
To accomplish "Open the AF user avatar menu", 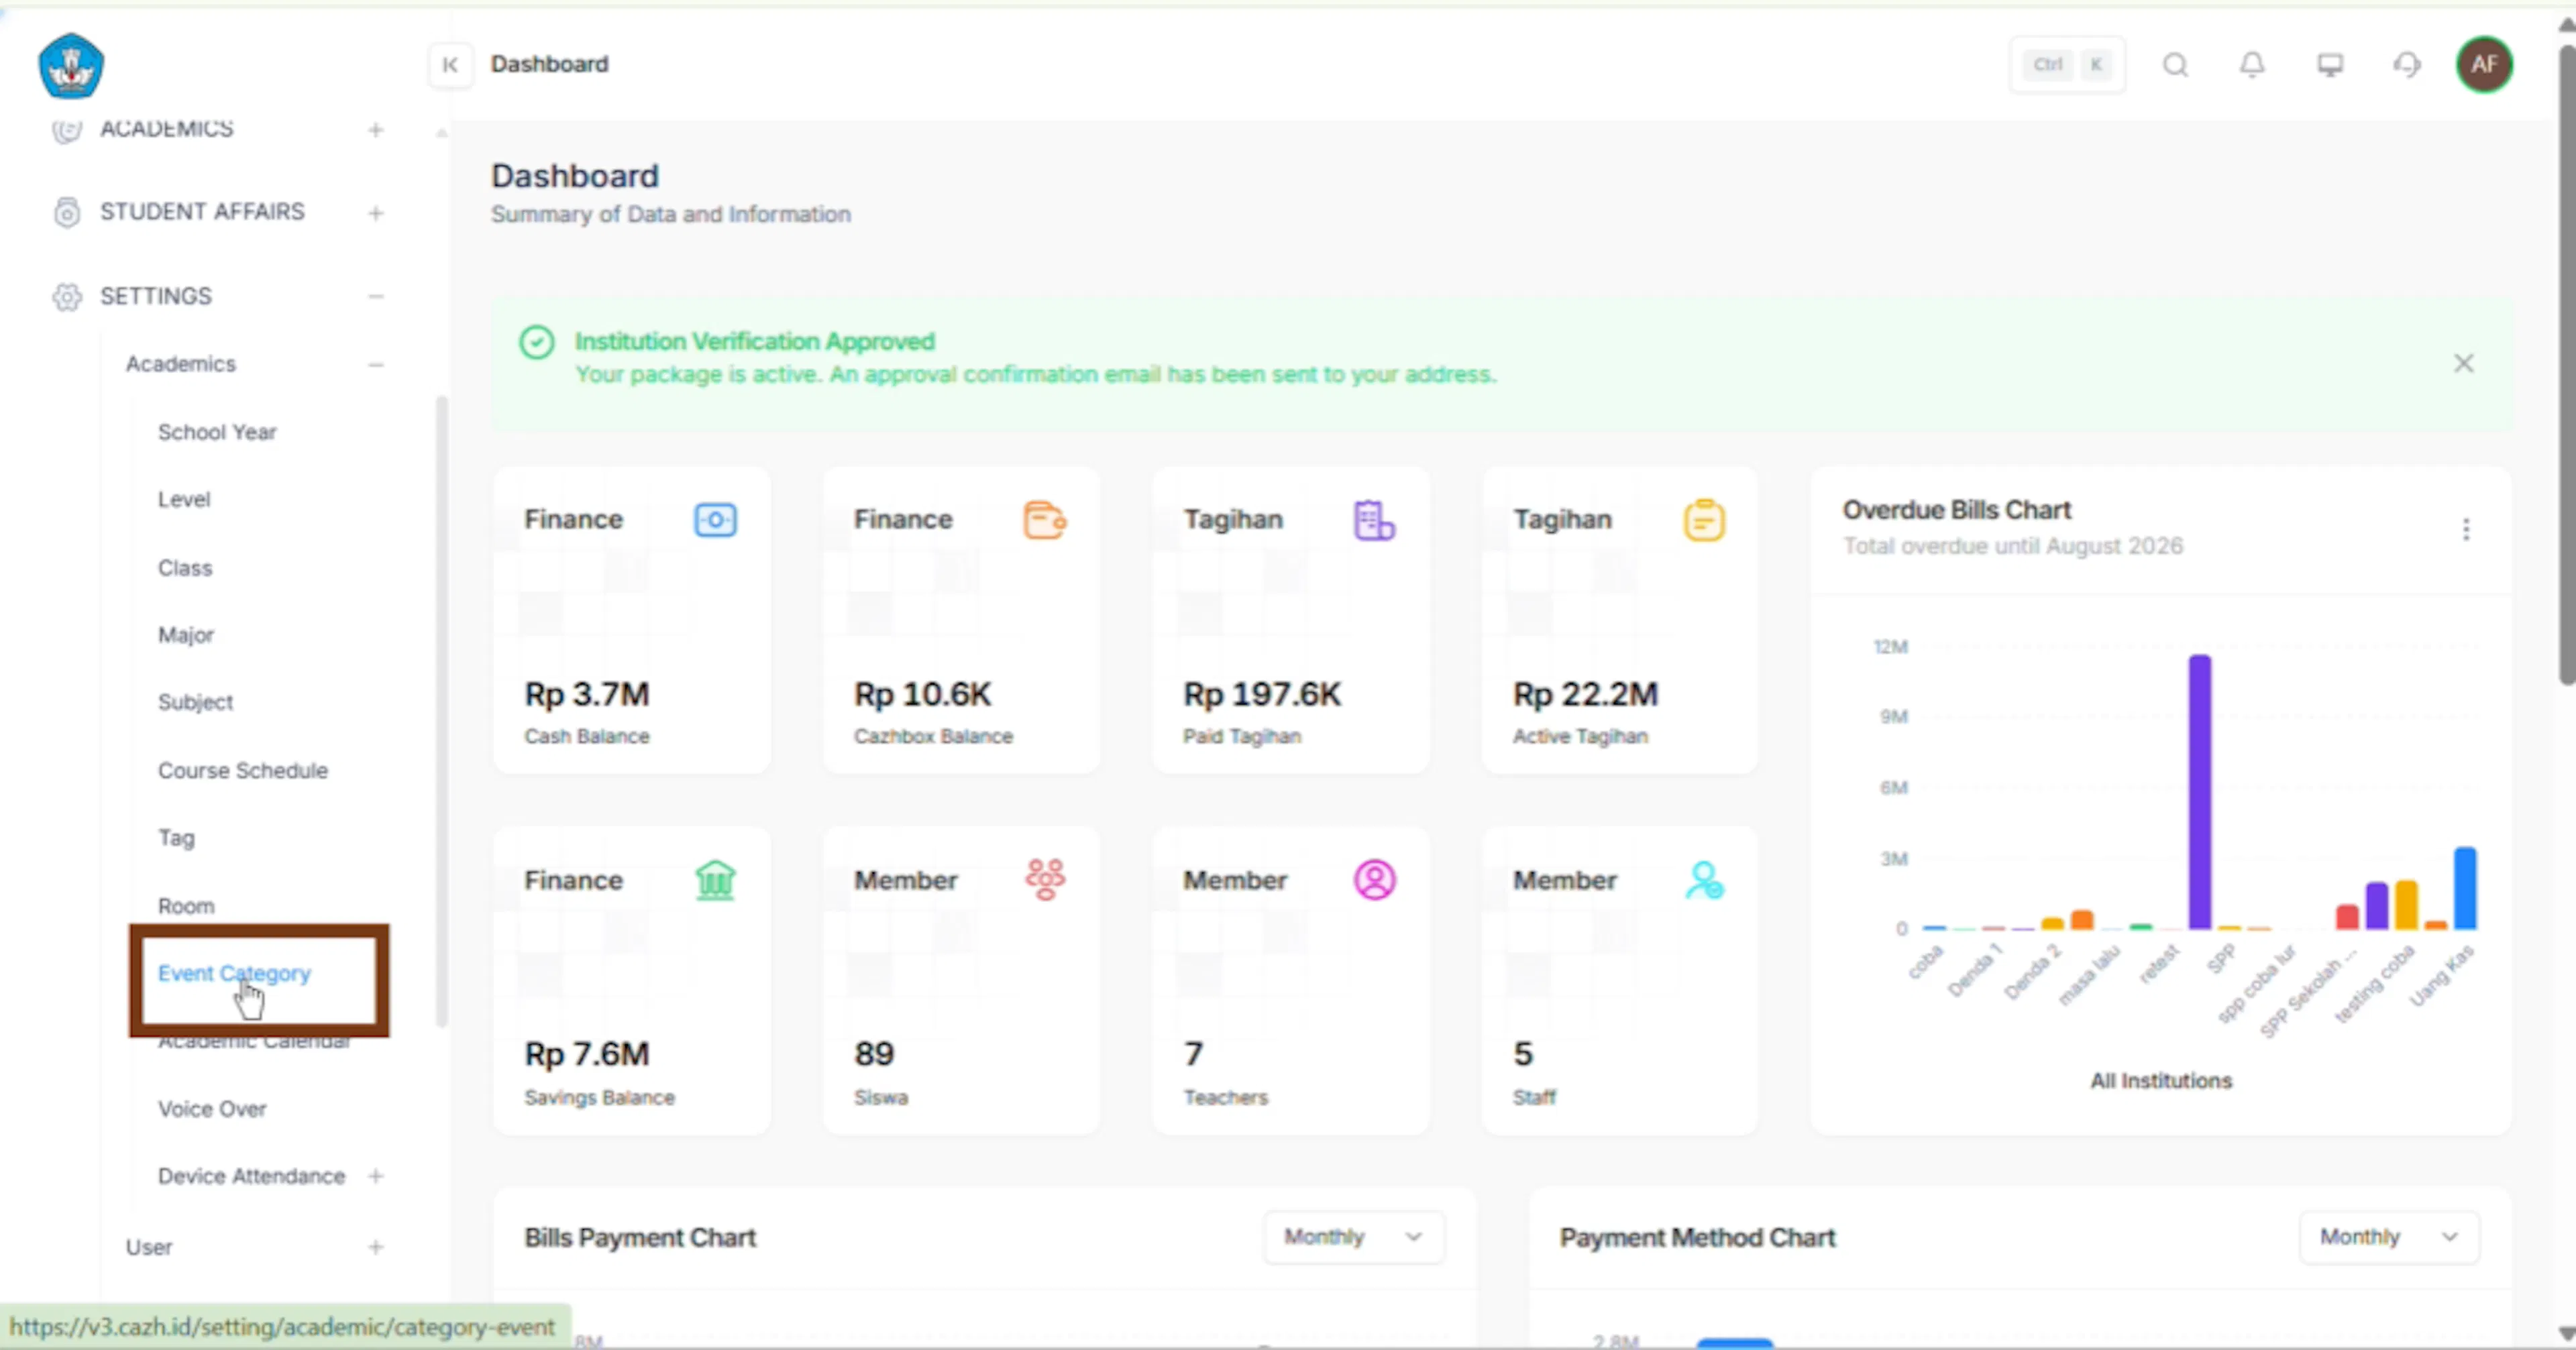I will point(2484,65).
